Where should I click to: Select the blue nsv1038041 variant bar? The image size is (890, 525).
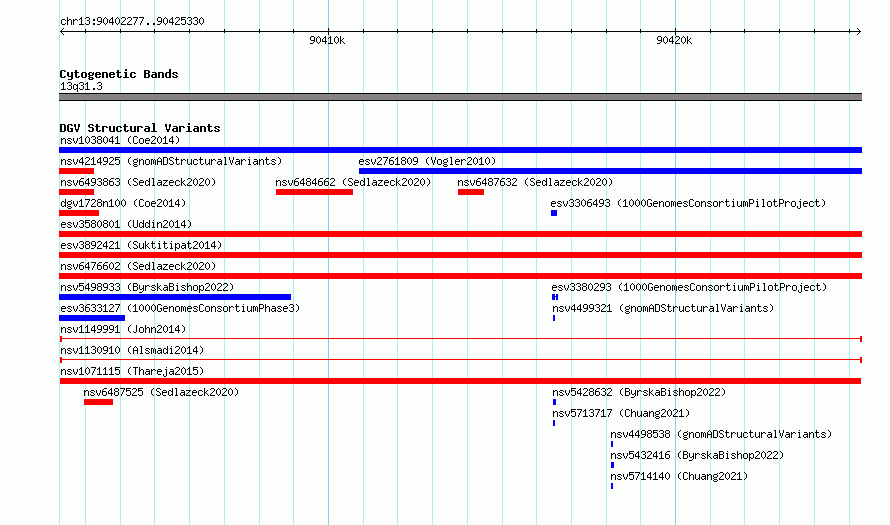460,150
